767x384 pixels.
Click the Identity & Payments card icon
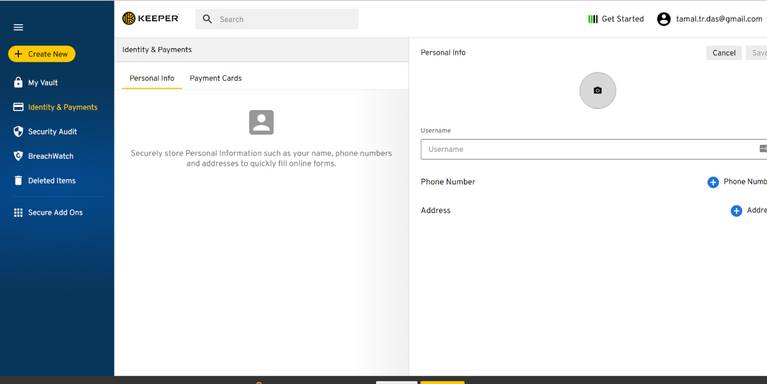[18, 107]
